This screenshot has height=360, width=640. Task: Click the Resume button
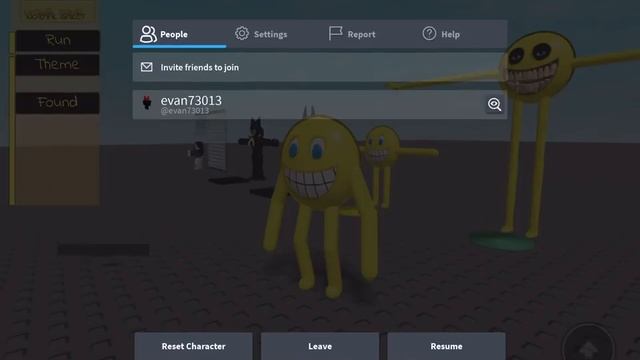[x=446, y=346]
